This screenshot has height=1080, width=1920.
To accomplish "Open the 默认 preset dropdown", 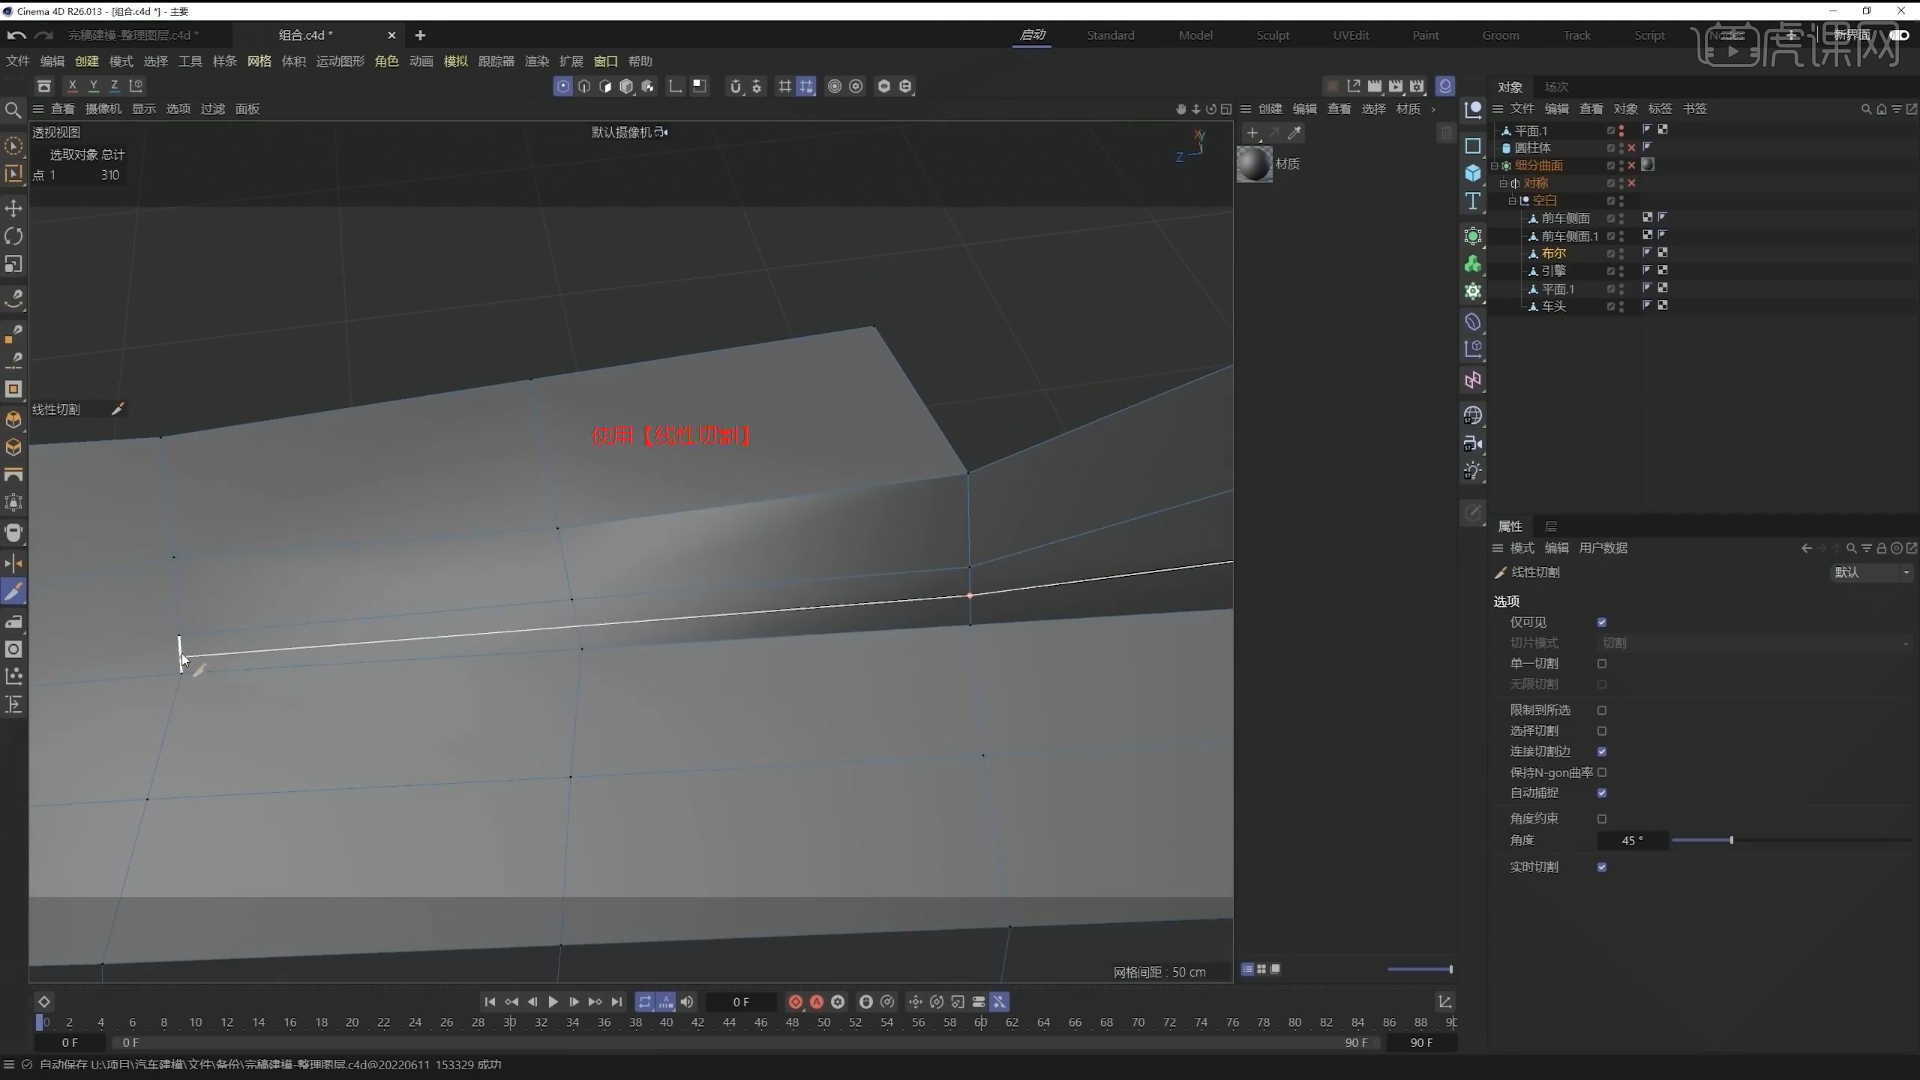I will (1871, 572).
